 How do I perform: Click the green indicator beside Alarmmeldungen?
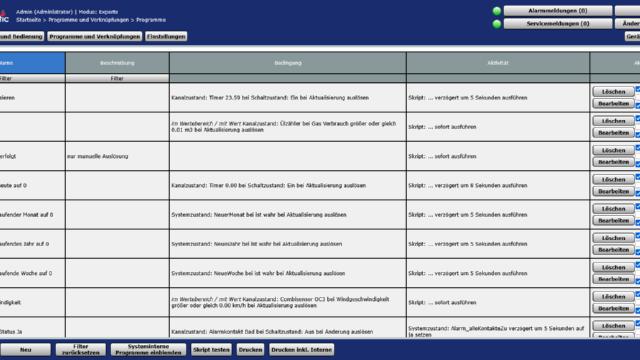pyautogui.click(x=497, y=11)
